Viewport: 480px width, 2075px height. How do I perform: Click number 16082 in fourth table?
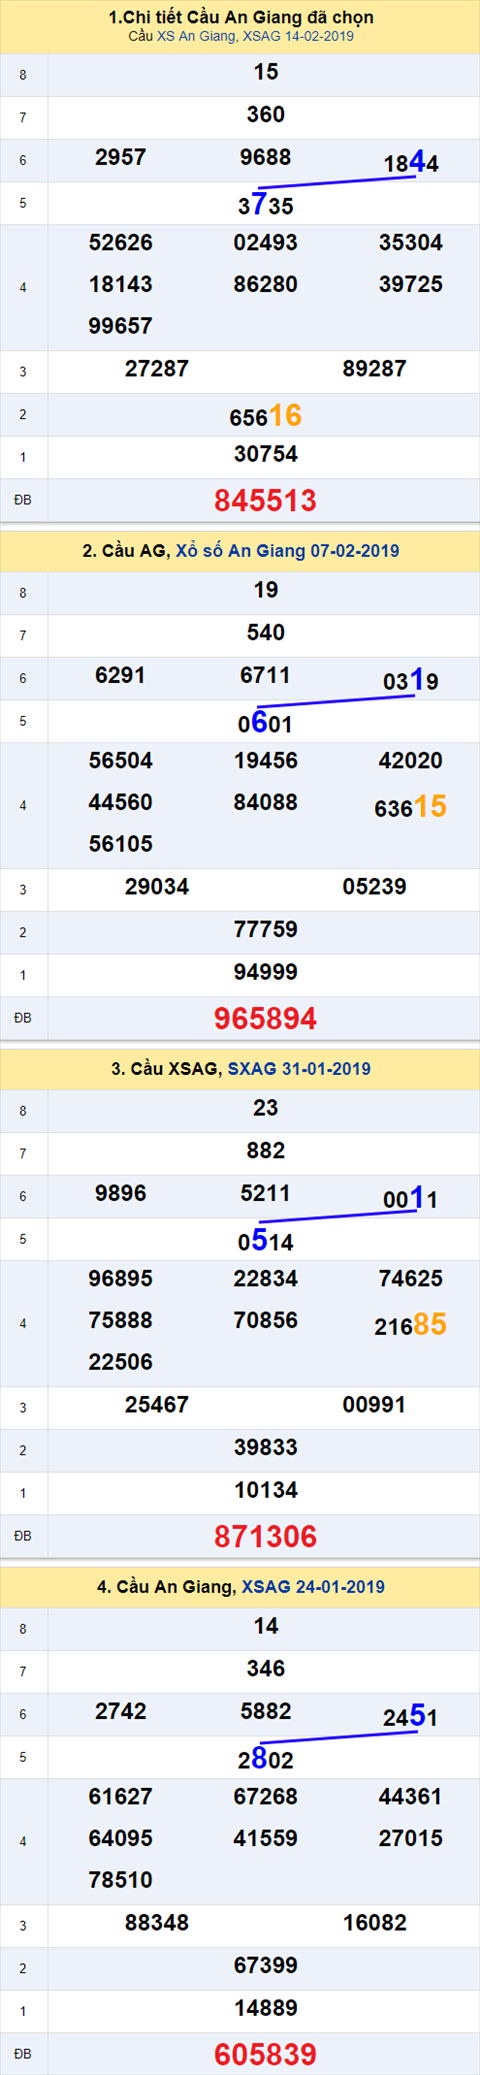(374, 1923)
